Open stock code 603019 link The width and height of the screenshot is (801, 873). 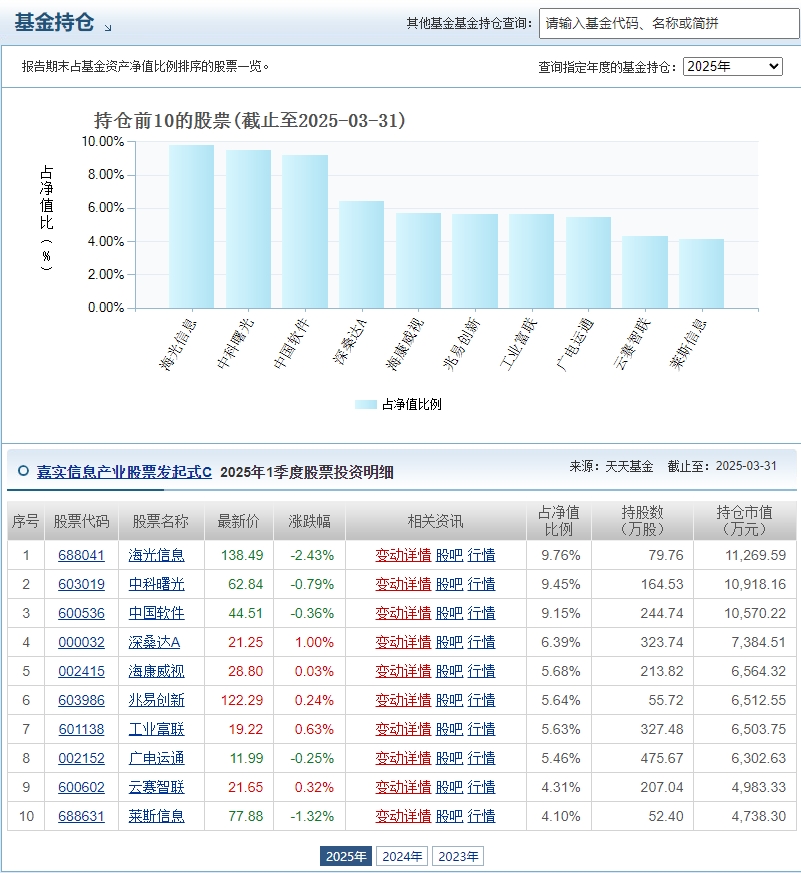[x=81, y=584]
